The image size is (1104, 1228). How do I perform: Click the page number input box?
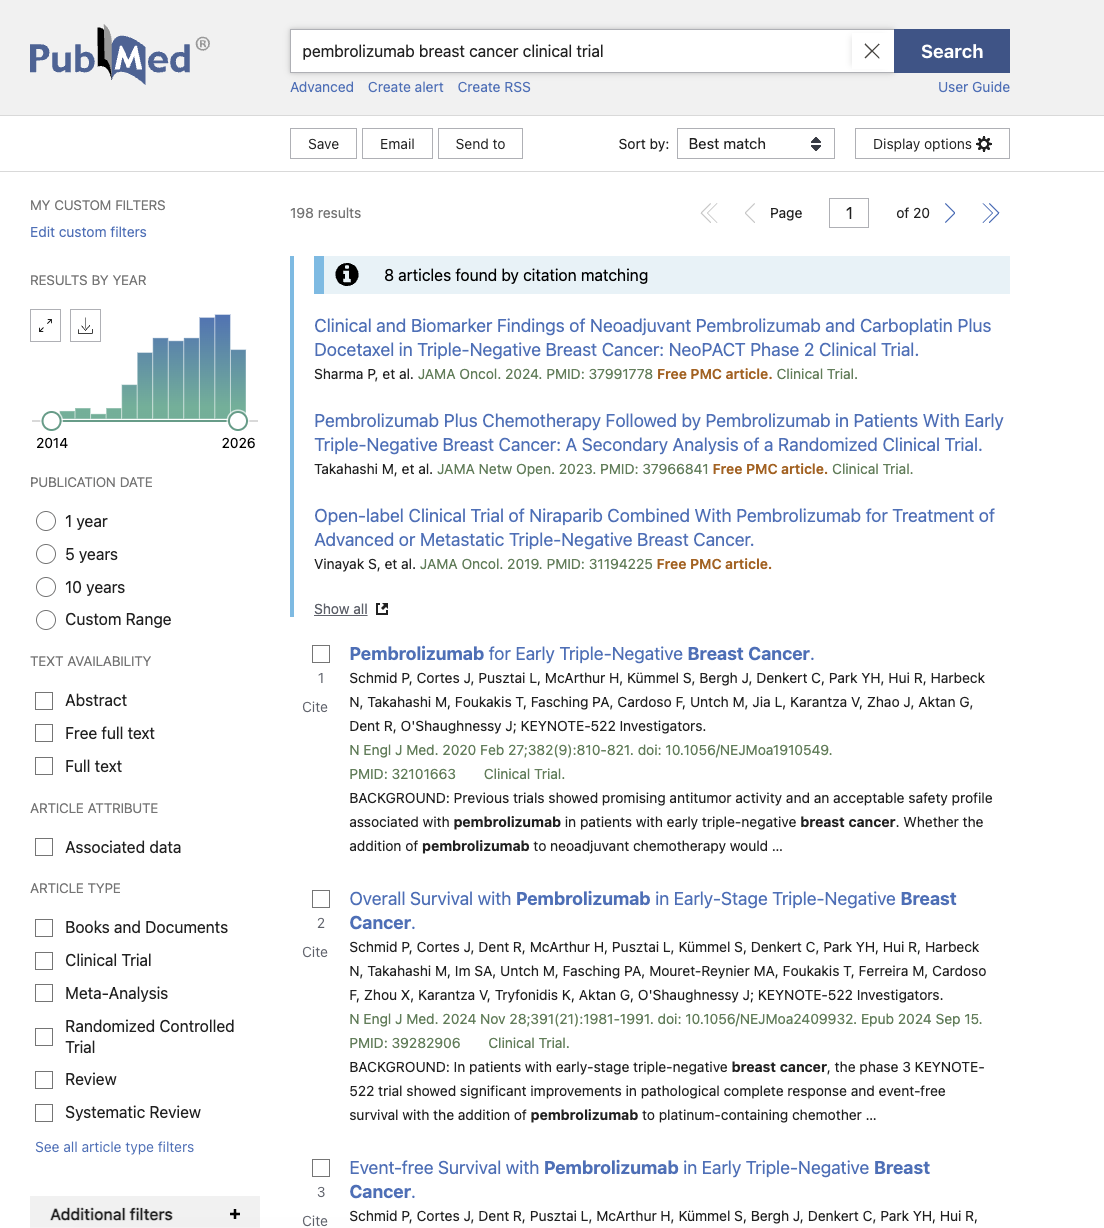849,213
